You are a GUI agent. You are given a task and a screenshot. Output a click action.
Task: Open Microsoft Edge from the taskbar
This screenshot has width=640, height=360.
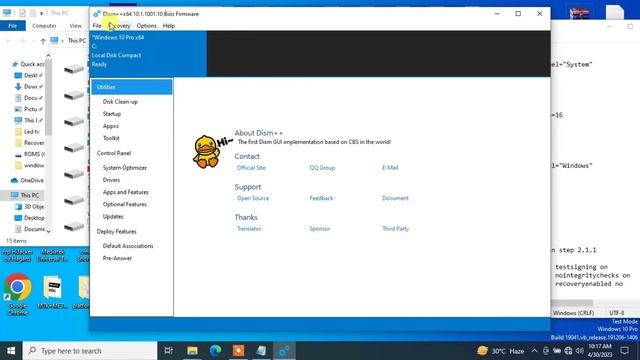[216, 351]
